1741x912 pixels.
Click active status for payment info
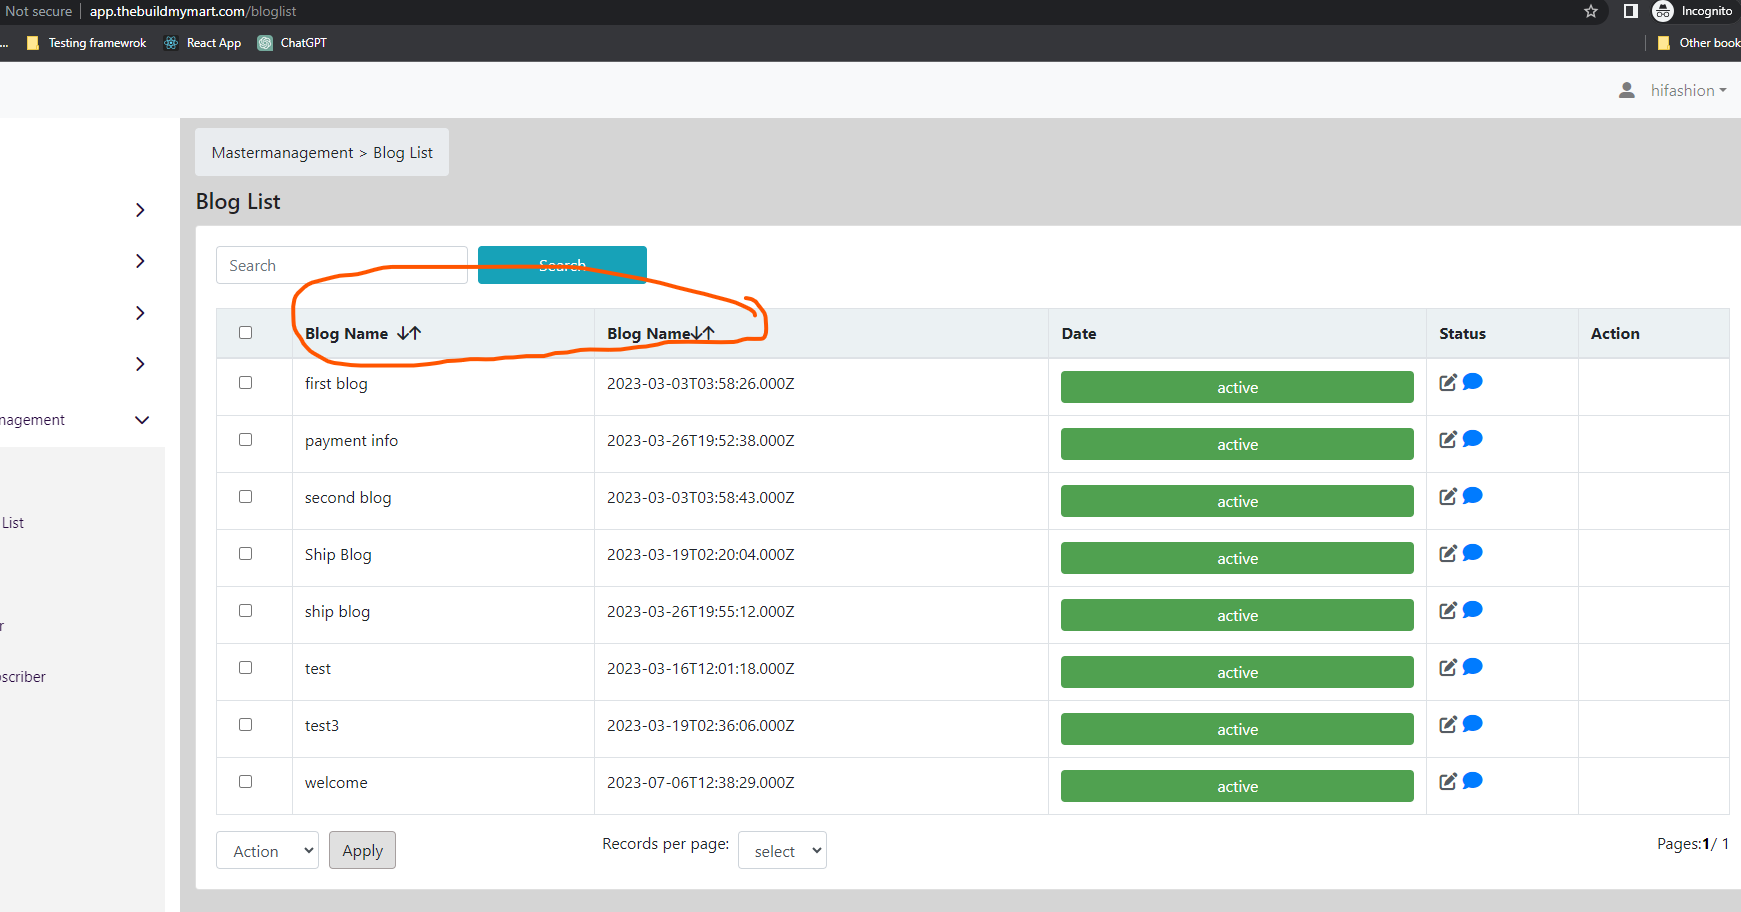click(x=1237, y=444)
